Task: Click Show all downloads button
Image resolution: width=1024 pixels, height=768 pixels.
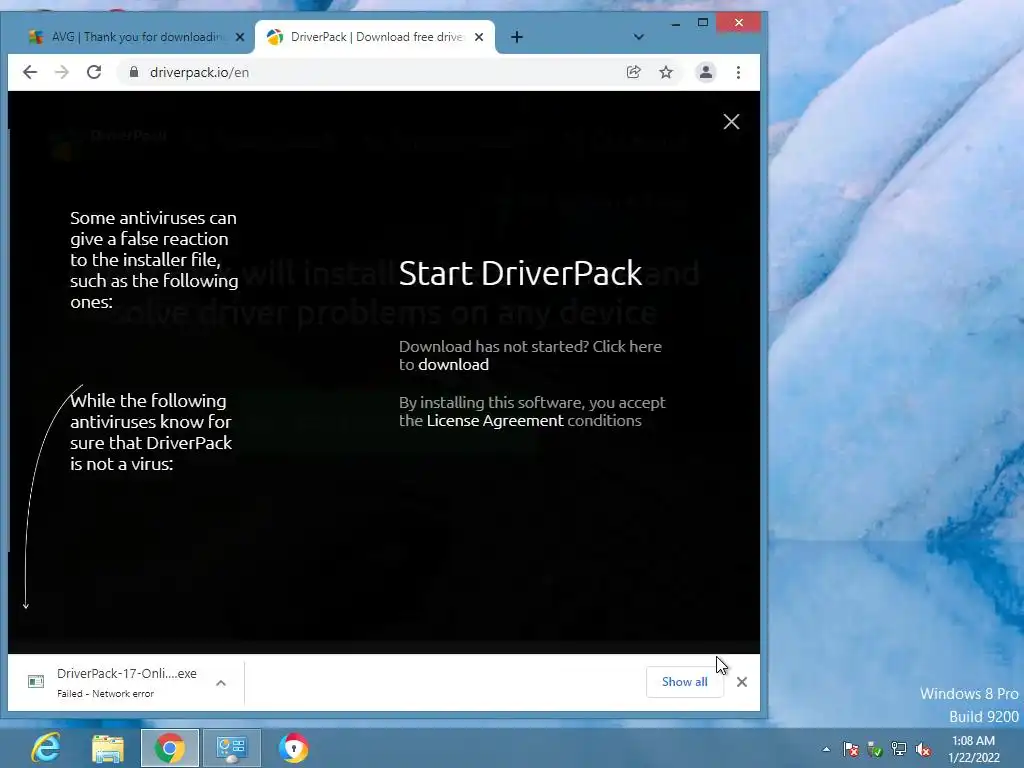Action: tap(684, 682)
